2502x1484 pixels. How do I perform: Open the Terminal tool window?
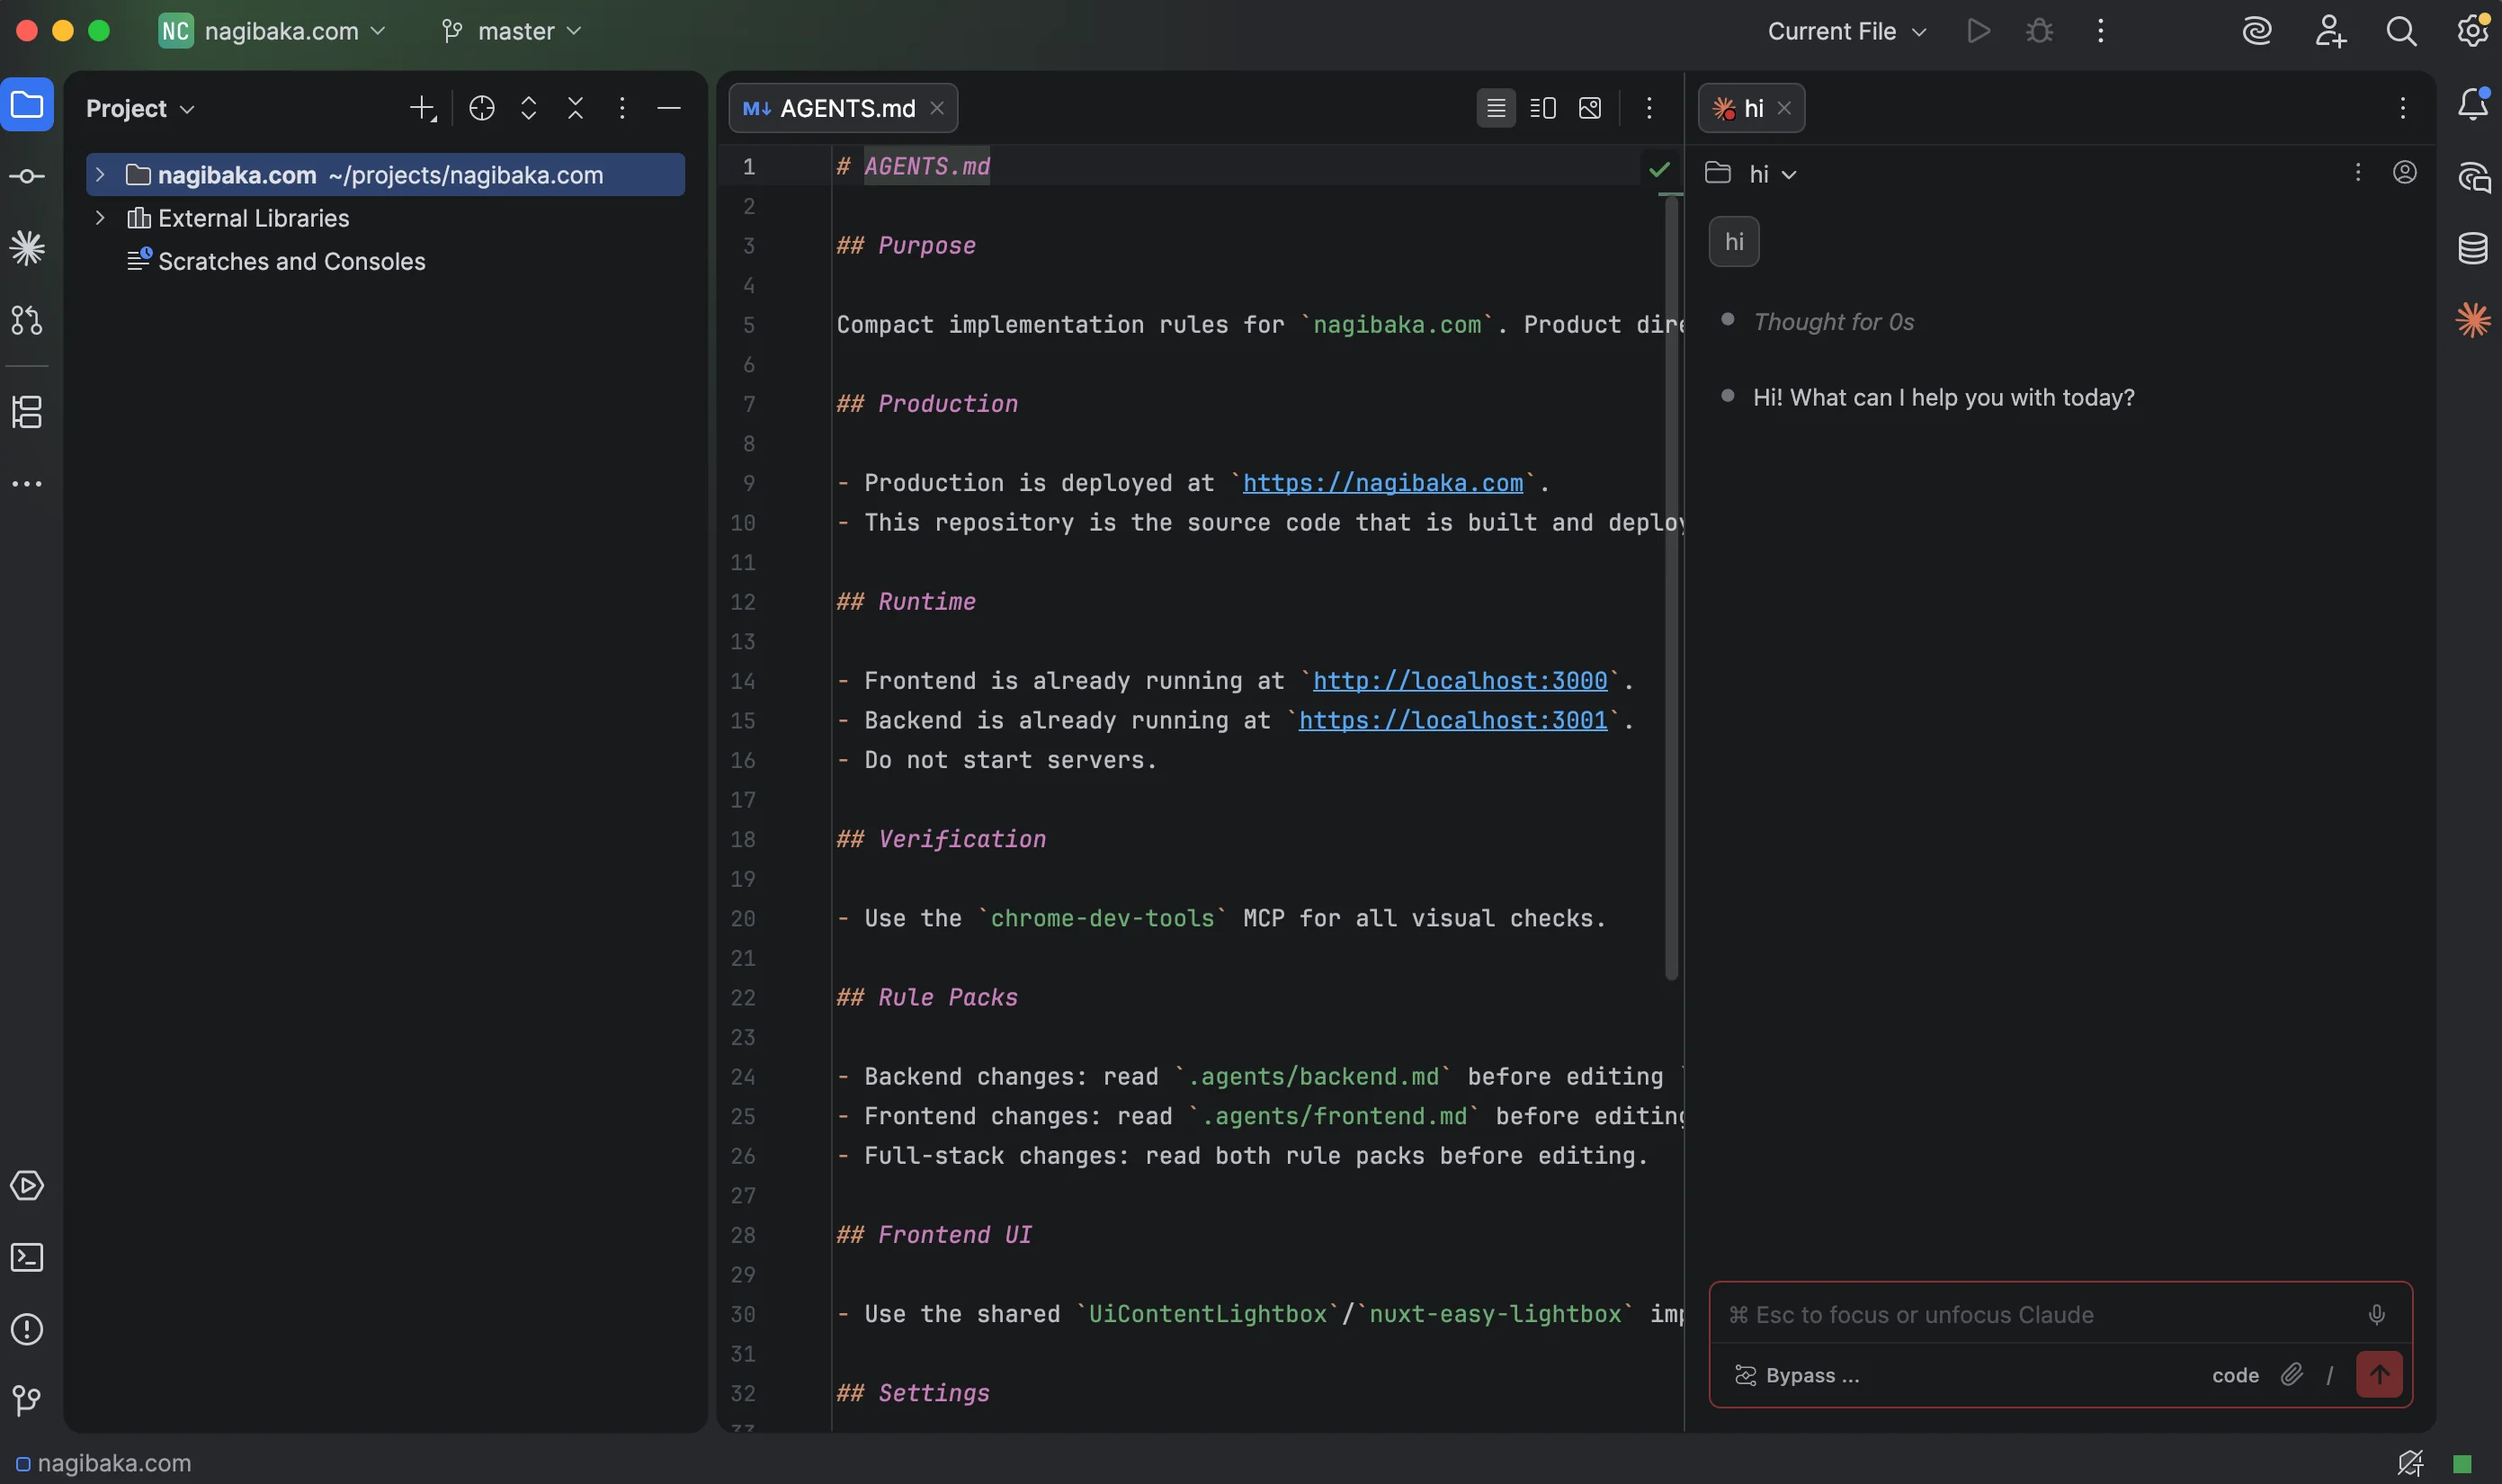(x=27, y=1258)
